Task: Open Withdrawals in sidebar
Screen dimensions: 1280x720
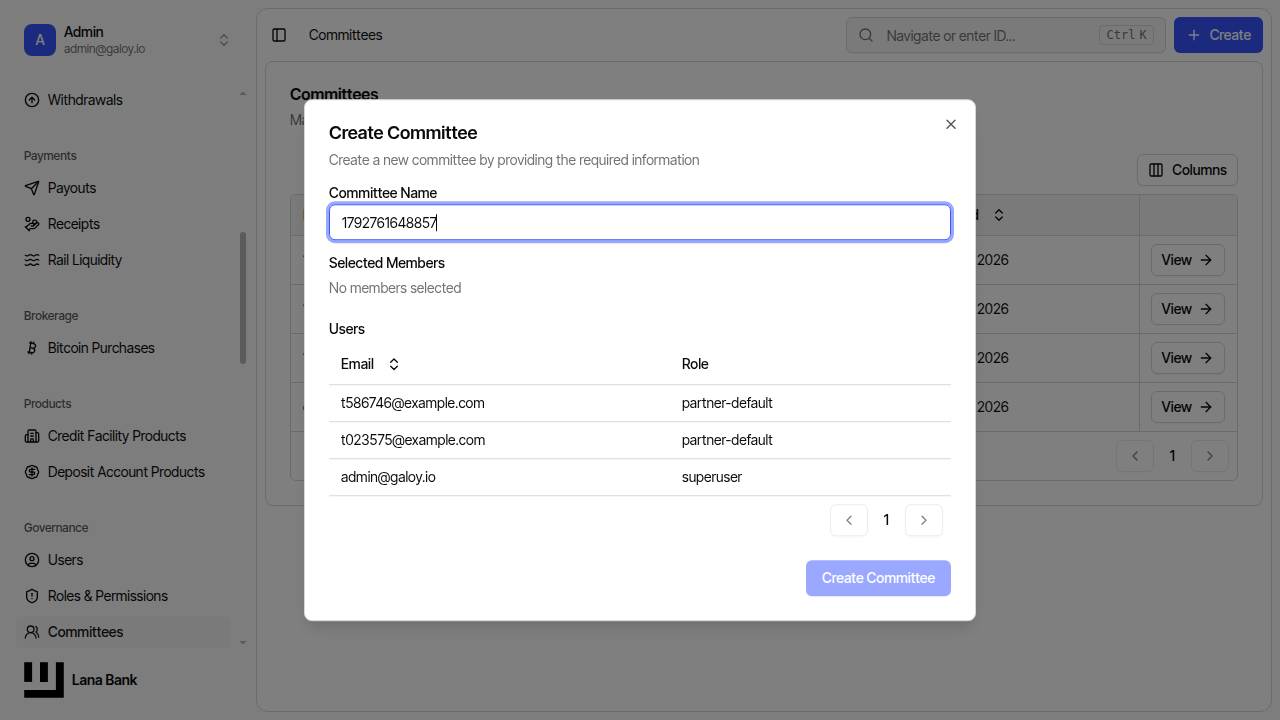Action: [x=124, y=100]
